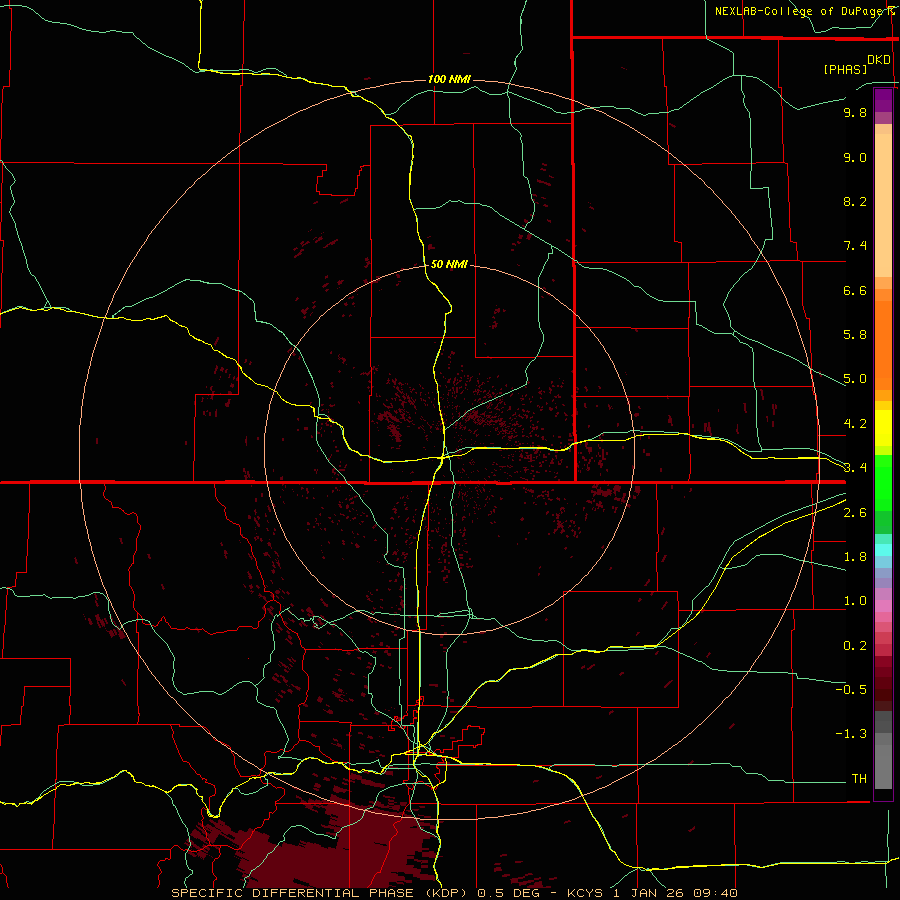This screenshot has width=900, height=900.
Task: Click the 6.6 scale value
Action: (855, 290)
